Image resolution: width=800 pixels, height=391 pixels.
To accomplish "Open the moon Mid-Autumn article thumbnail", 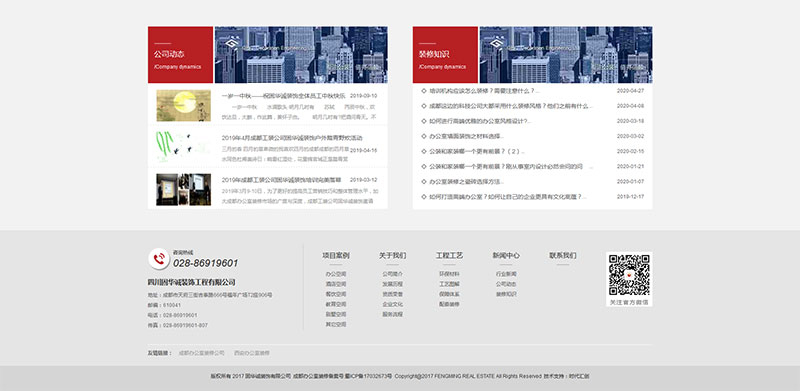I will pyautogui.click(x=184, y=106).
